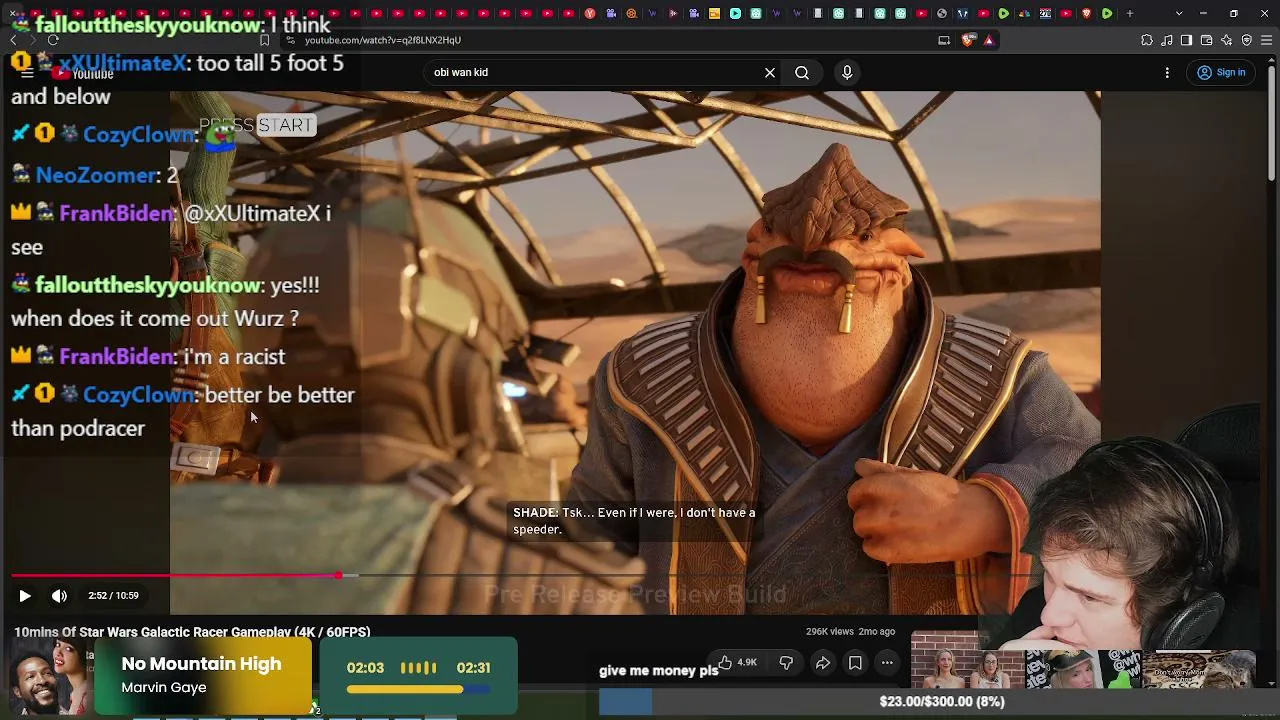
Task: Click the install/cast screen icon in address bar
Action: 944,40
